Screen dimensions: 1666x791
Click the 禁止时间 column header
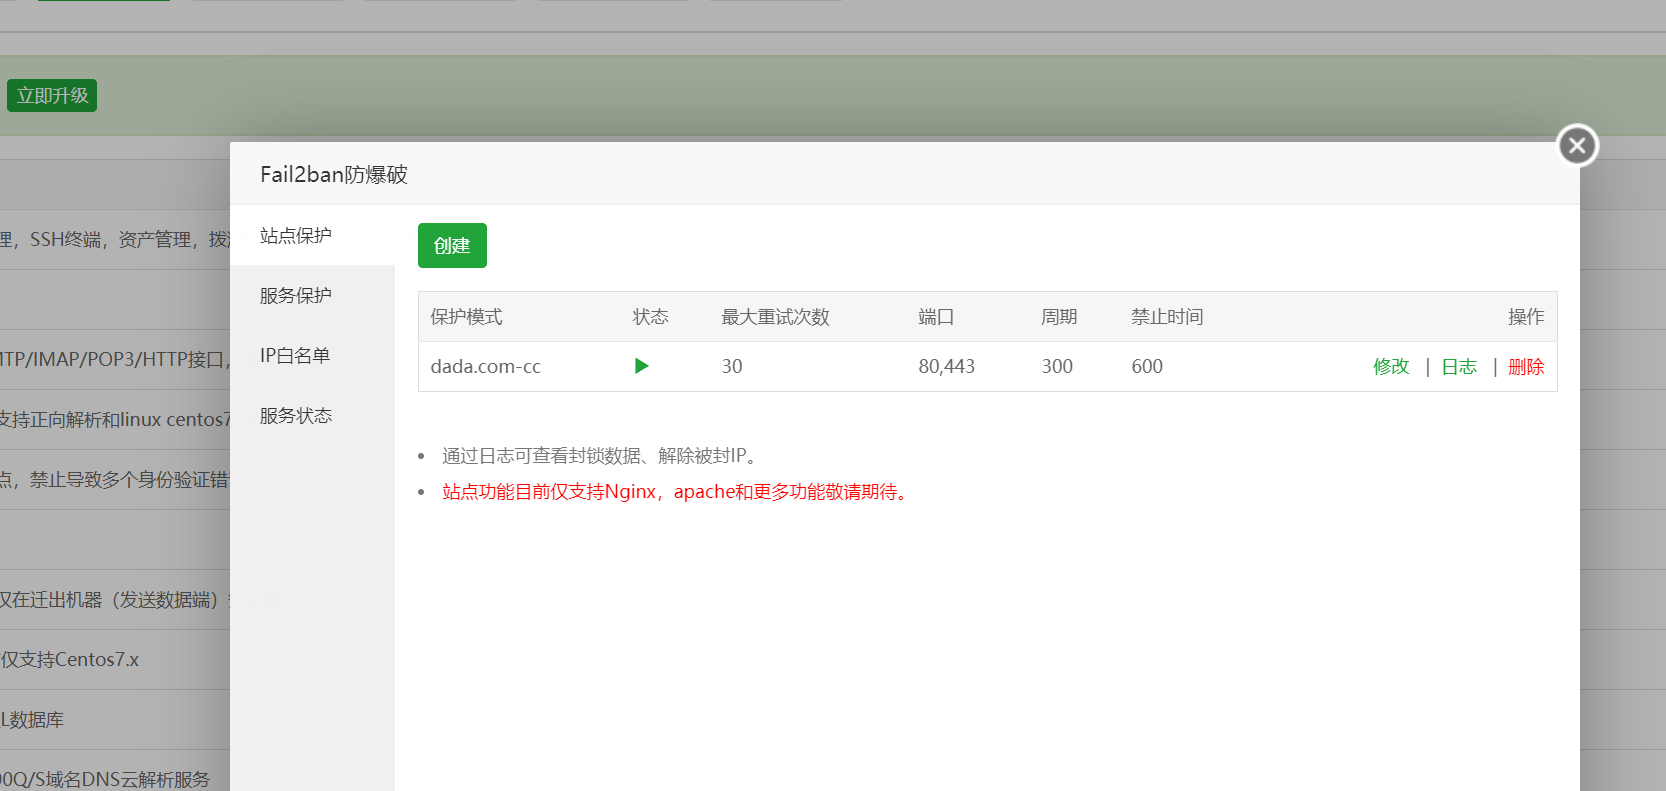coord(1167,317)
